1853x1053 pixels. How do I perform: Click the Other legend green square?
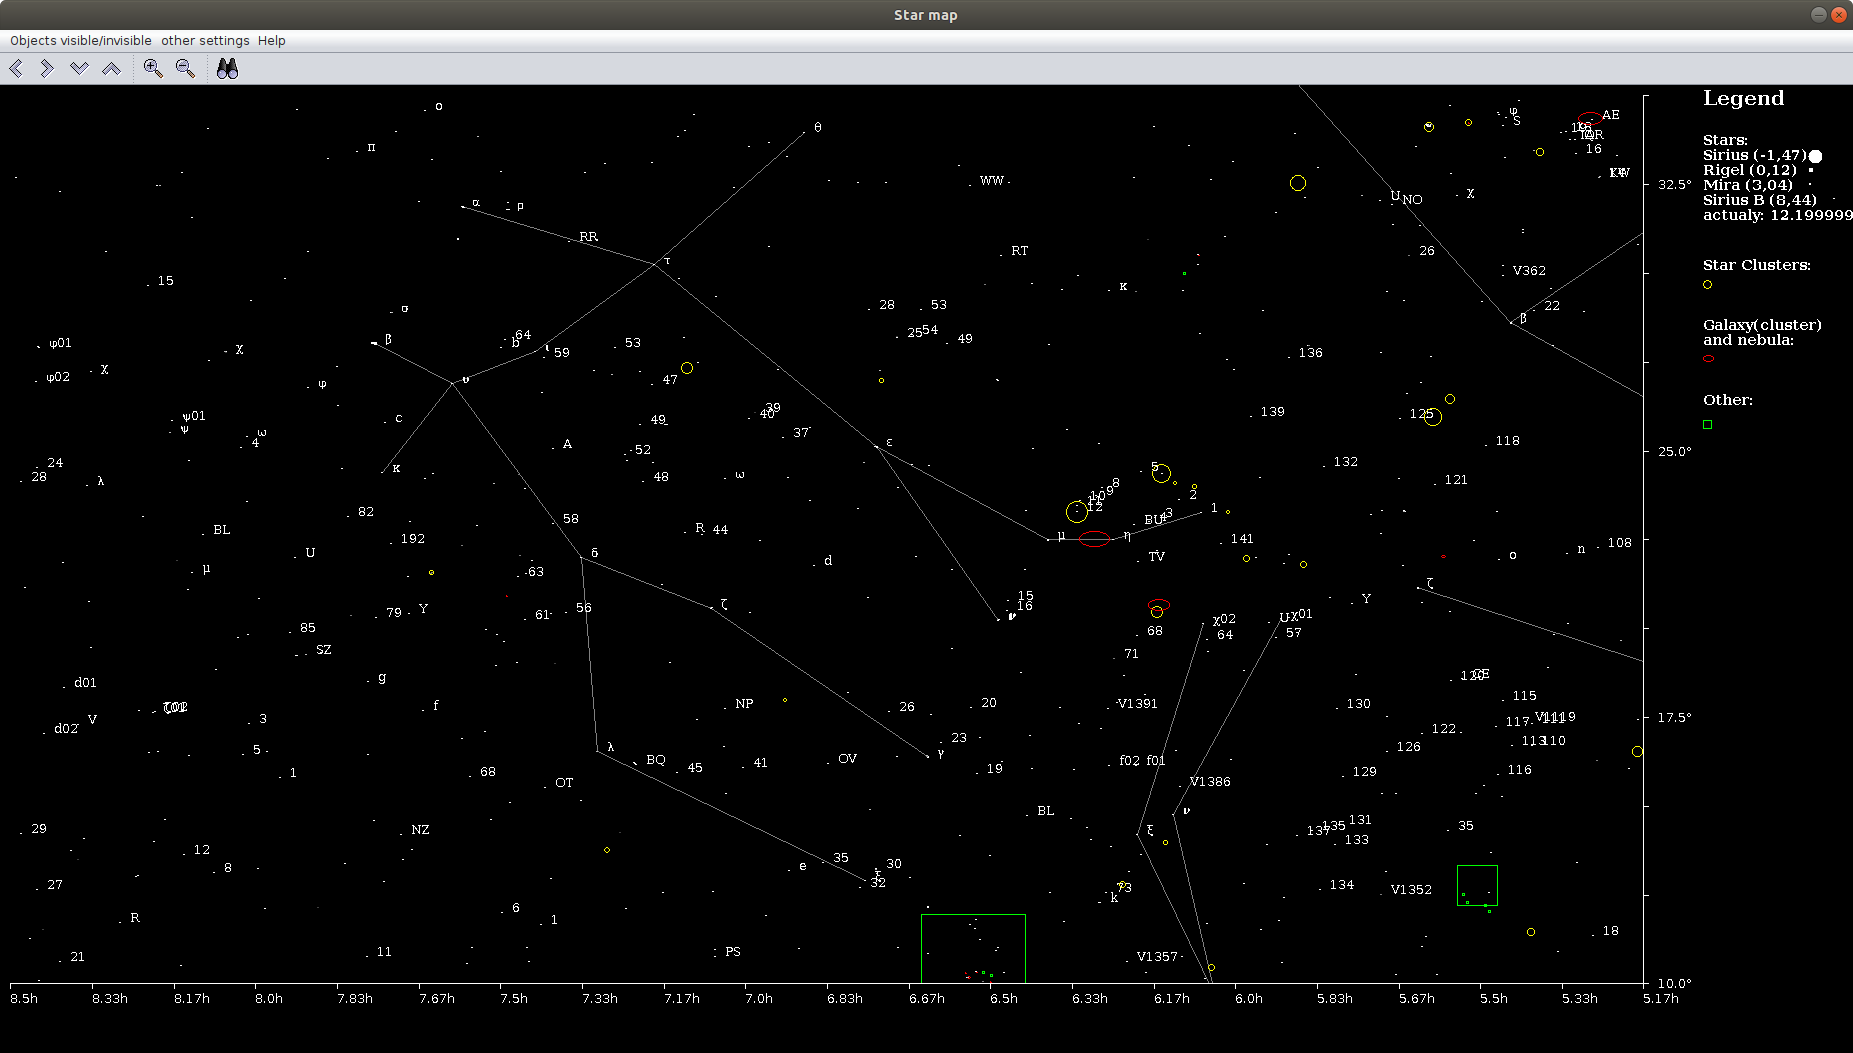pyautogui.click(x=1707, y=424)
